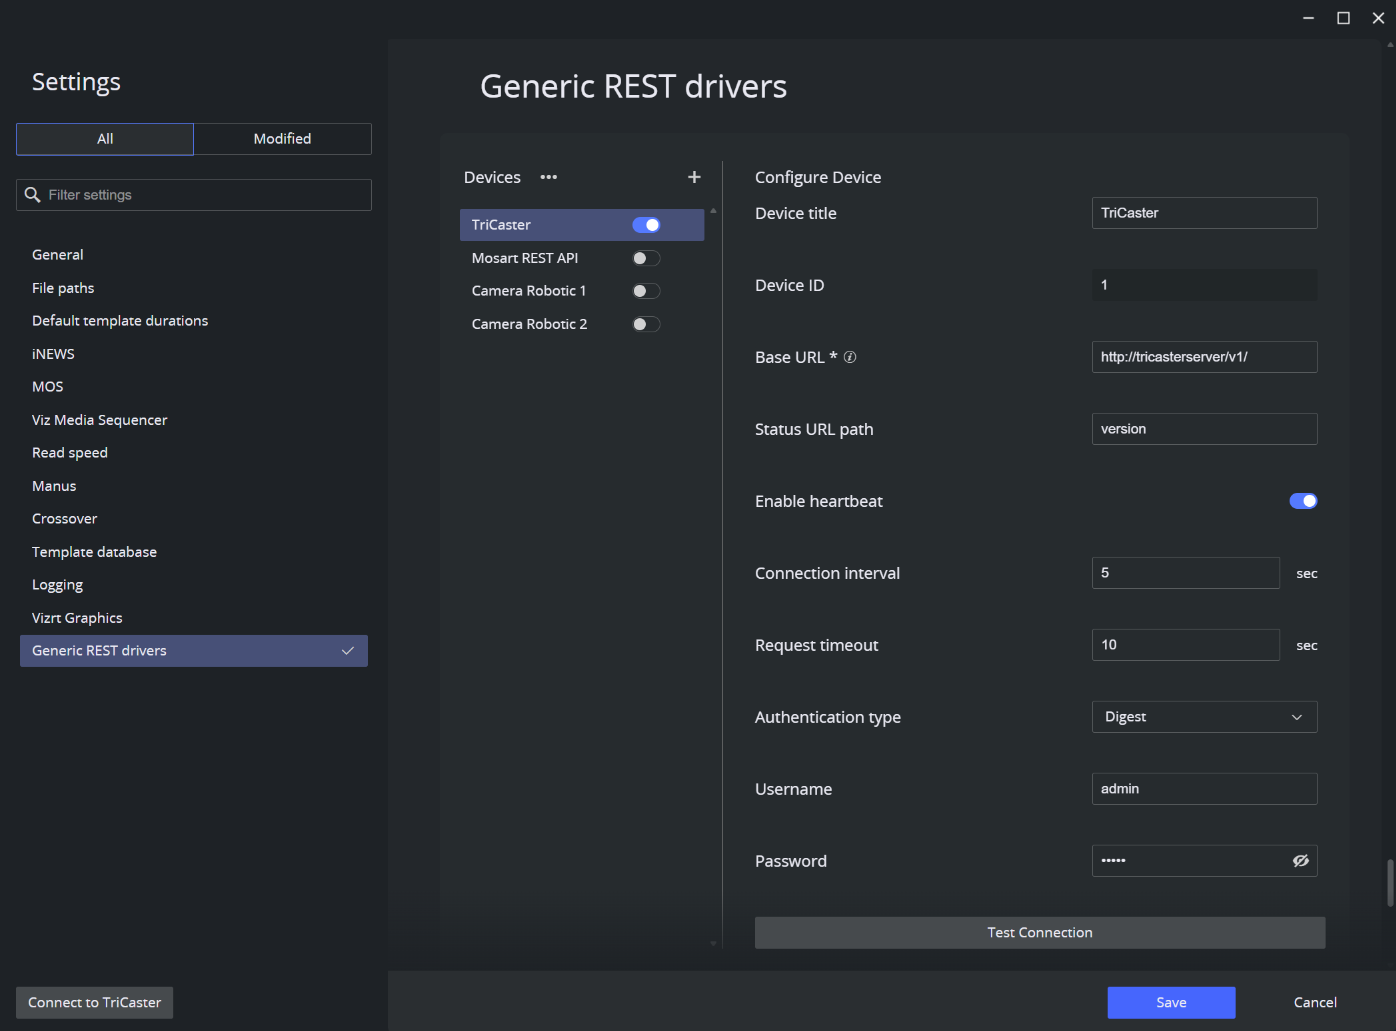Click the Base URL info icon
This screenshot has height=1031, width=1396.
tap(850, 357)
